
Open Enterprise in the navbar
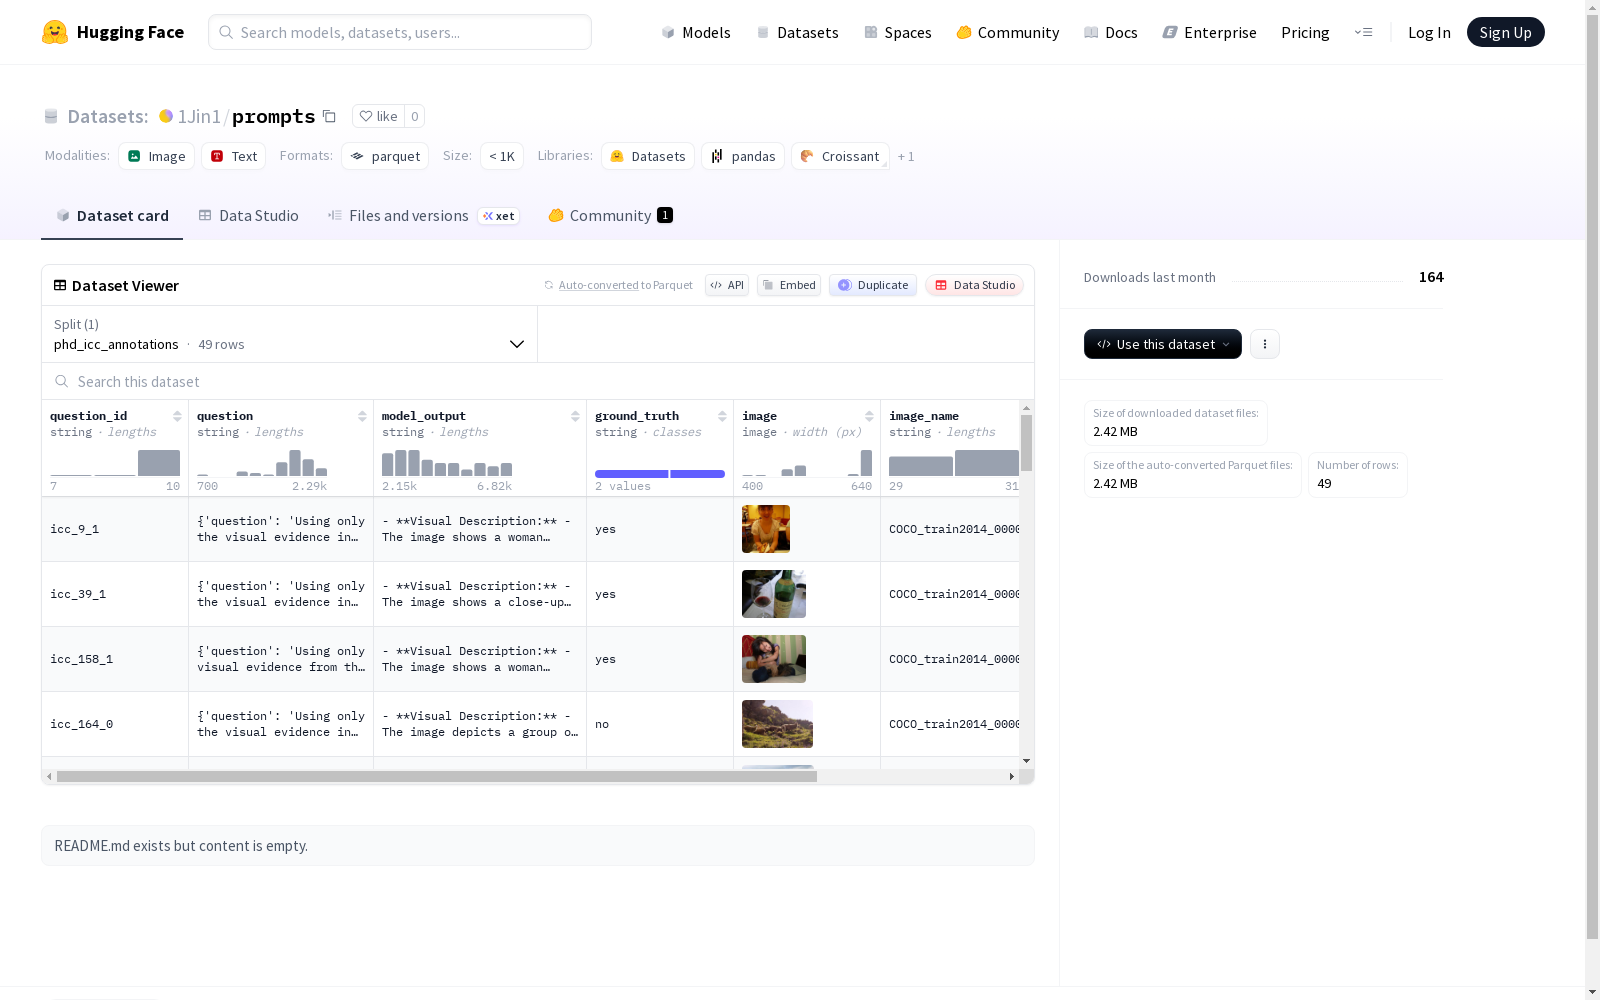1209,32
